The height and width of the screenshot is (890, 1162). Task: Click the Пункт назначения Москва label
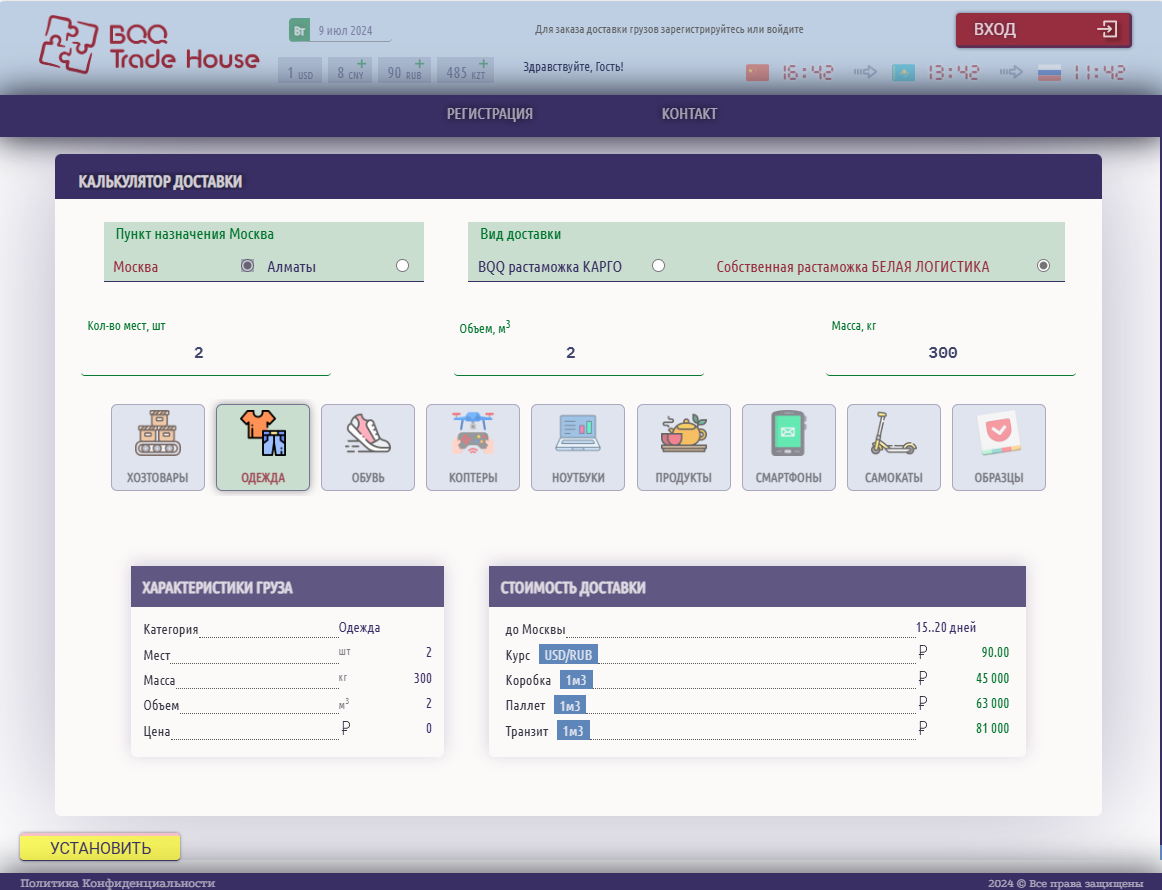(x=195, y=234)
